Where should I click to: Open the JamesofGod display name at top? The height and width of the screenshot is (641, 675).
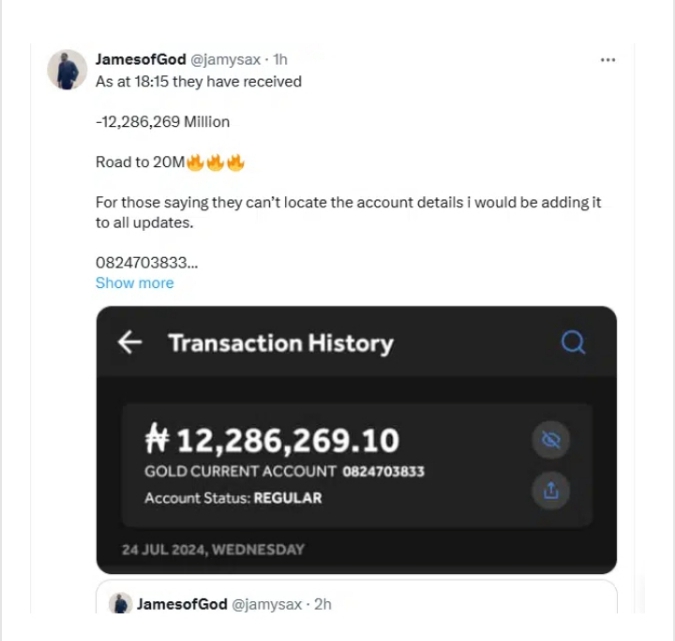click(x=140, y=60)
